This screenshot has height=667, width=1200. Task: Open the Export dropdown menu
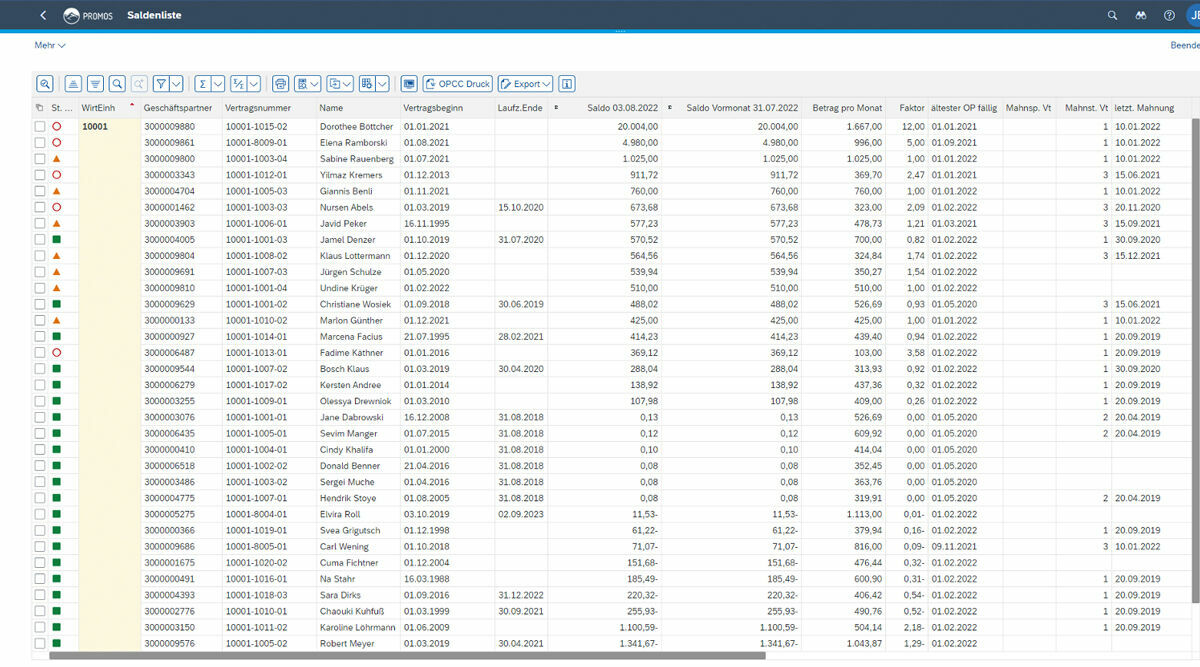pyautogui.click(x=525, y=84)
